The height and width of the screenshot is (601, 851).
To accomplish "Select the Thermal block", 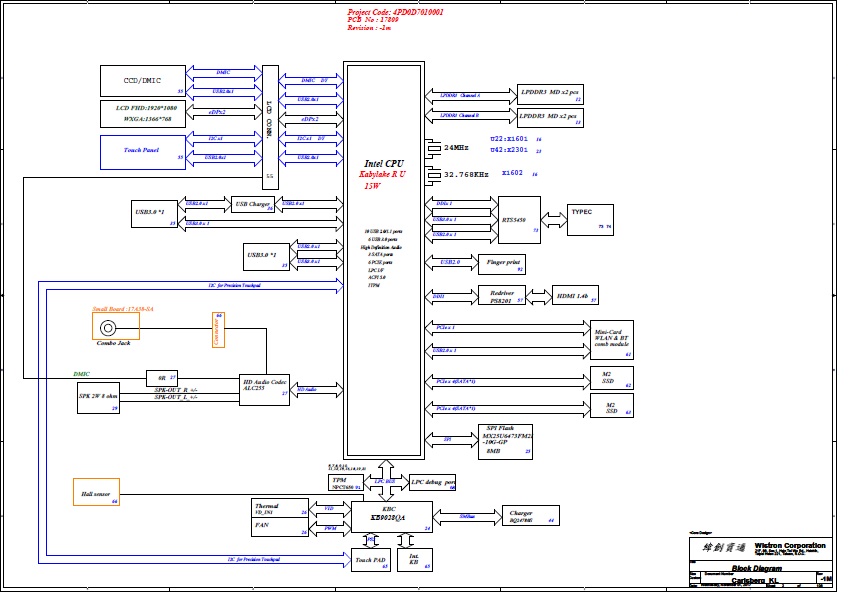I will [x=280, y=508].
